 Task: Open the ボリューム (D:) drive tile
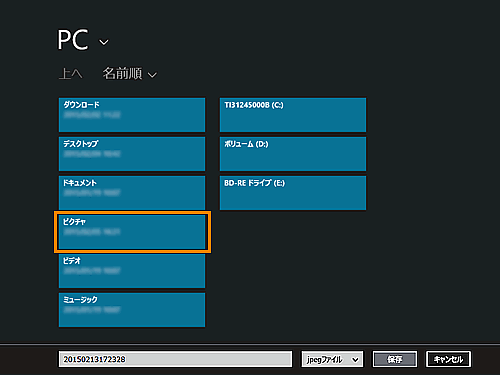click(x=293, y=154)
